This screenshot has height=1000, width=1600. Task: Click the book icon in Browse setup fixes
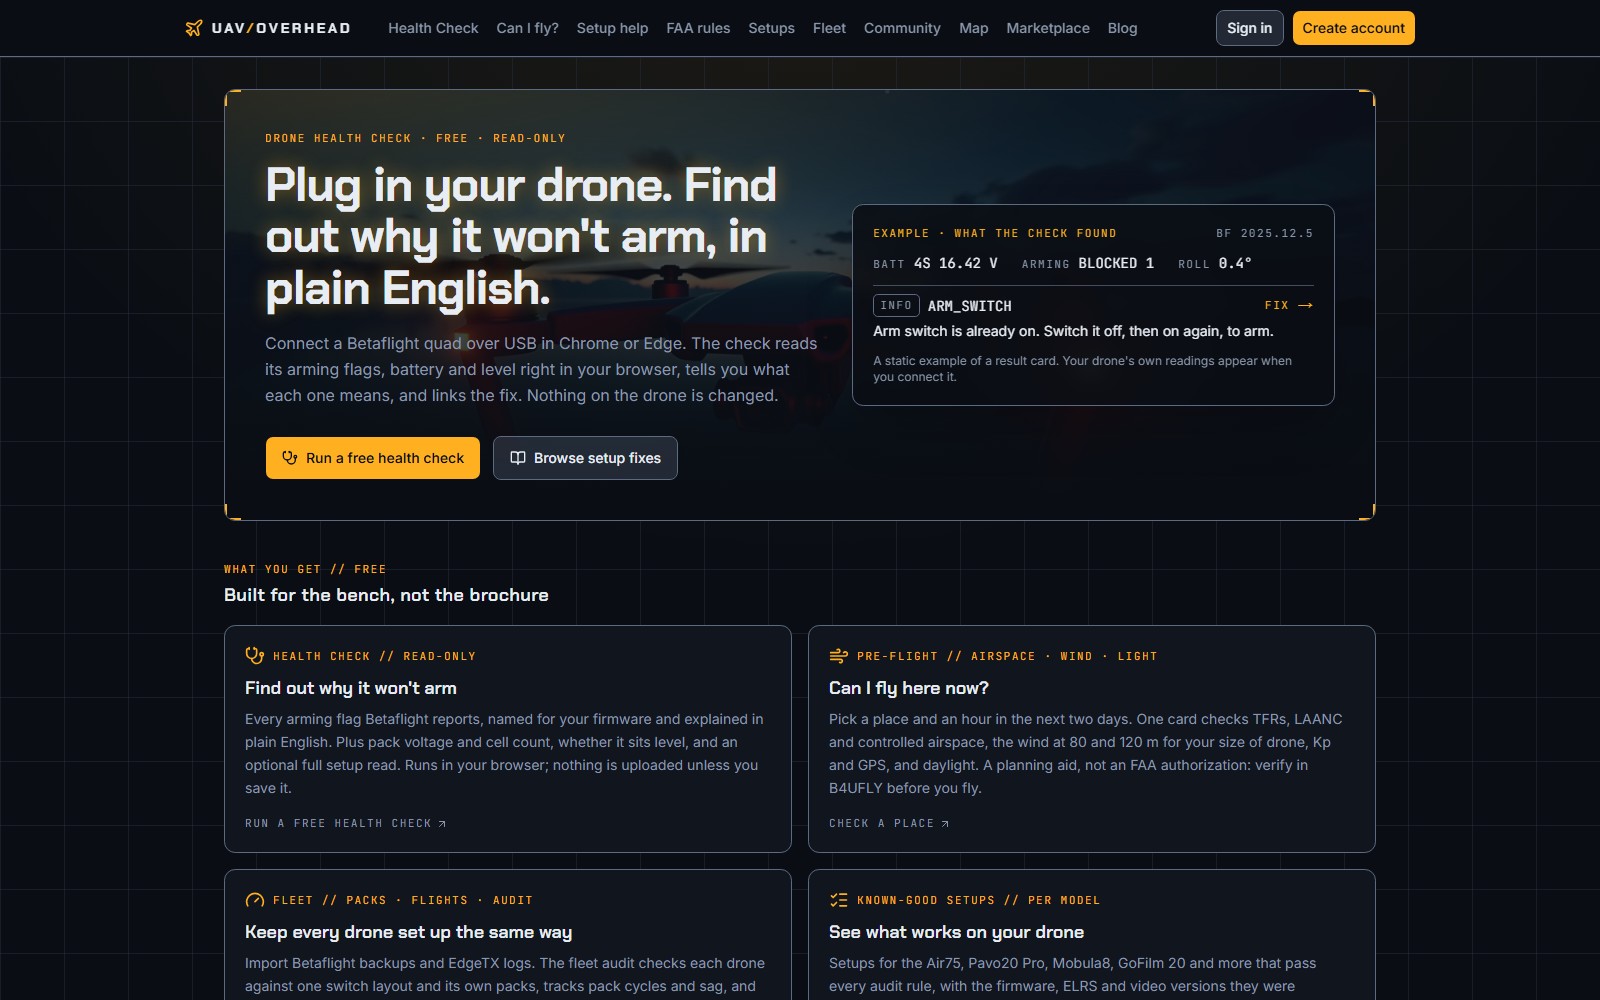(x=518, y=458)
